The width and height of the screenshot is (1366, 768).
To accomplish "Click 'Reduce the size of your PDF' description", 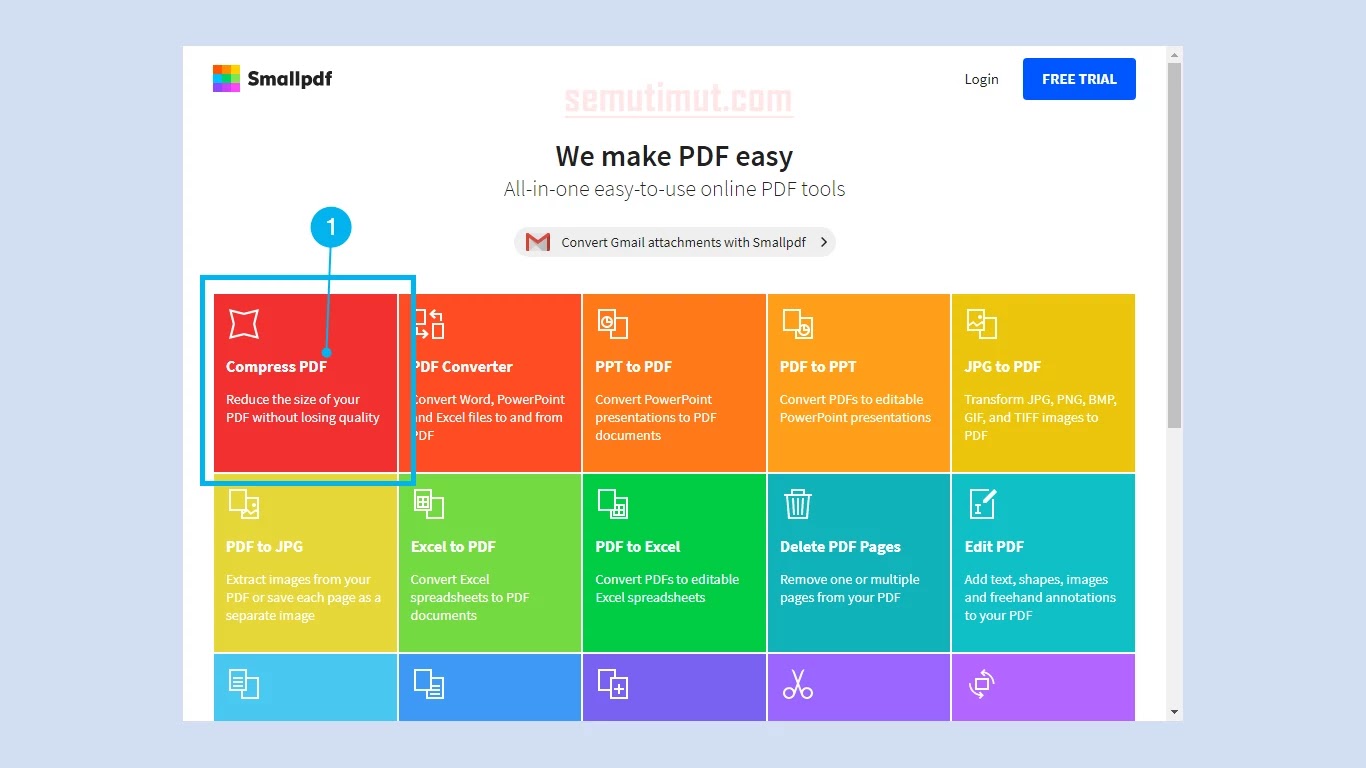I will [x=303, y=409].
